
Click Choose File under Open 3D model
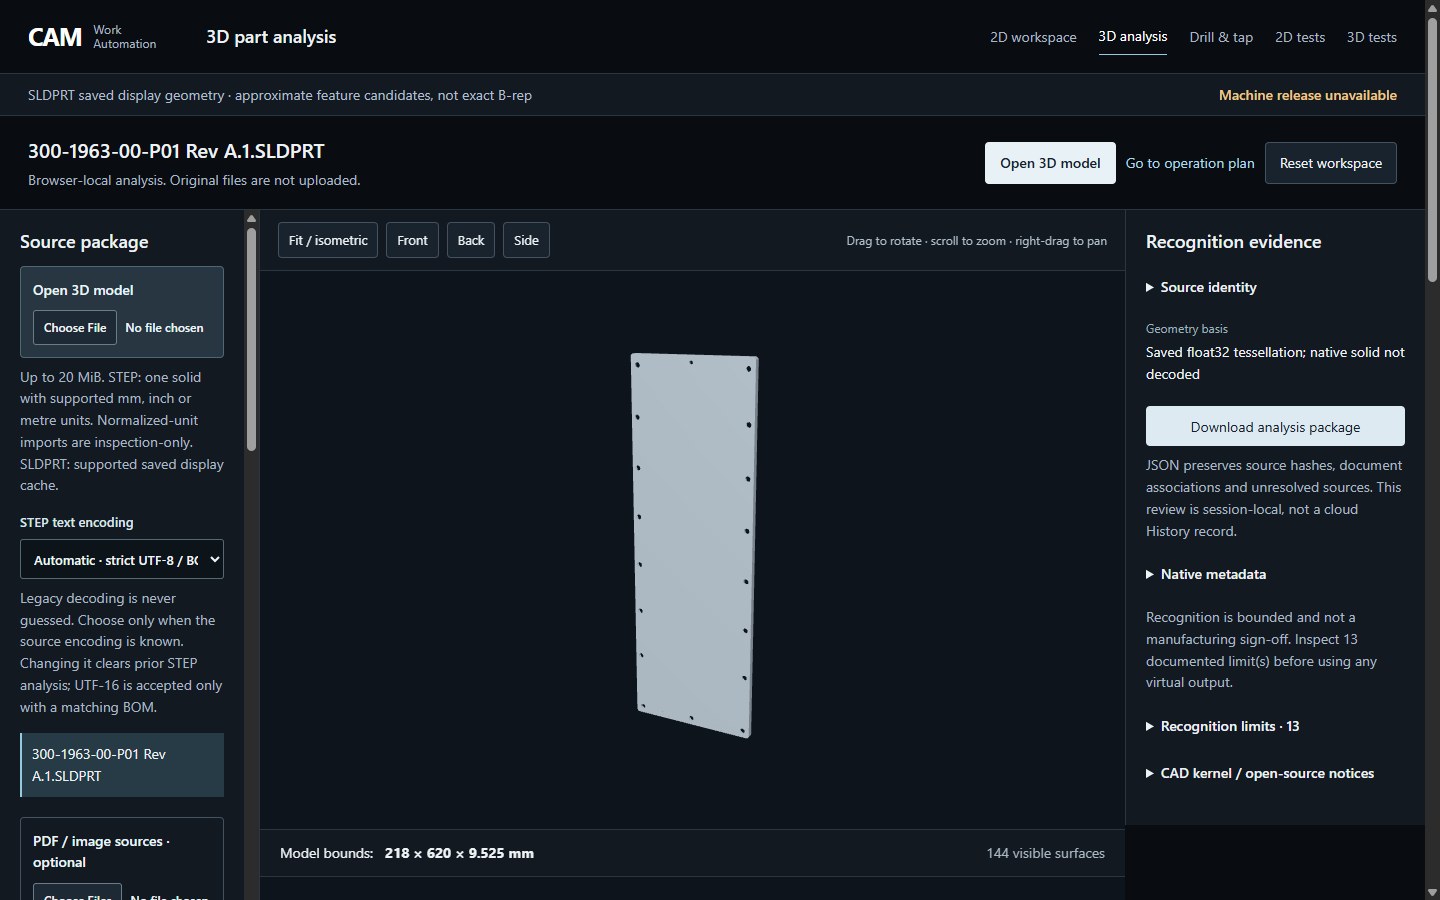pos(75,327)
